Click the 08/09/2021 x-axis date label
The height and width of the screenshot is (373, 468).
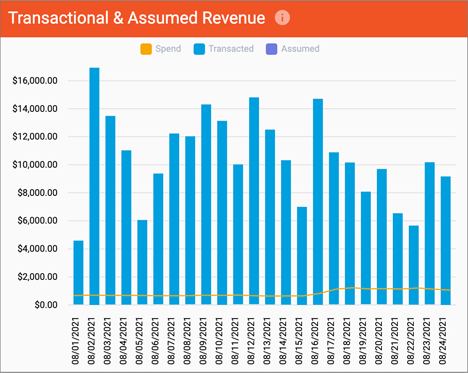[x=204, y=341]
